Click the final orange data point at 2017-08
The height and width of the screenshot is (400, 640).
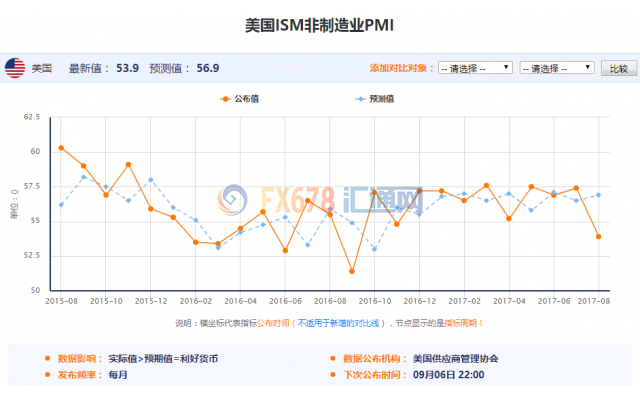[599, 237]
